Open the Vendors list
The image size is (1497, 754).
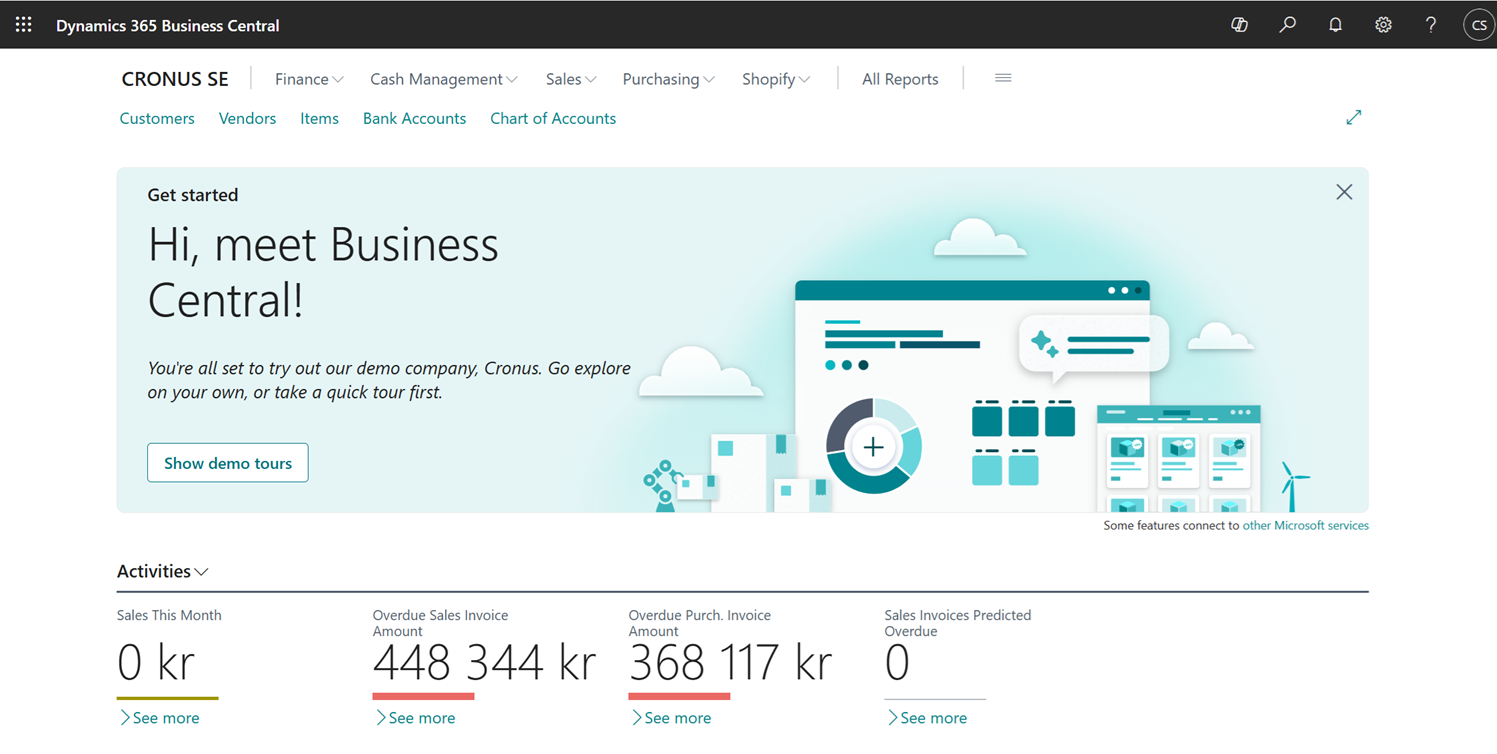coord(247,118)
